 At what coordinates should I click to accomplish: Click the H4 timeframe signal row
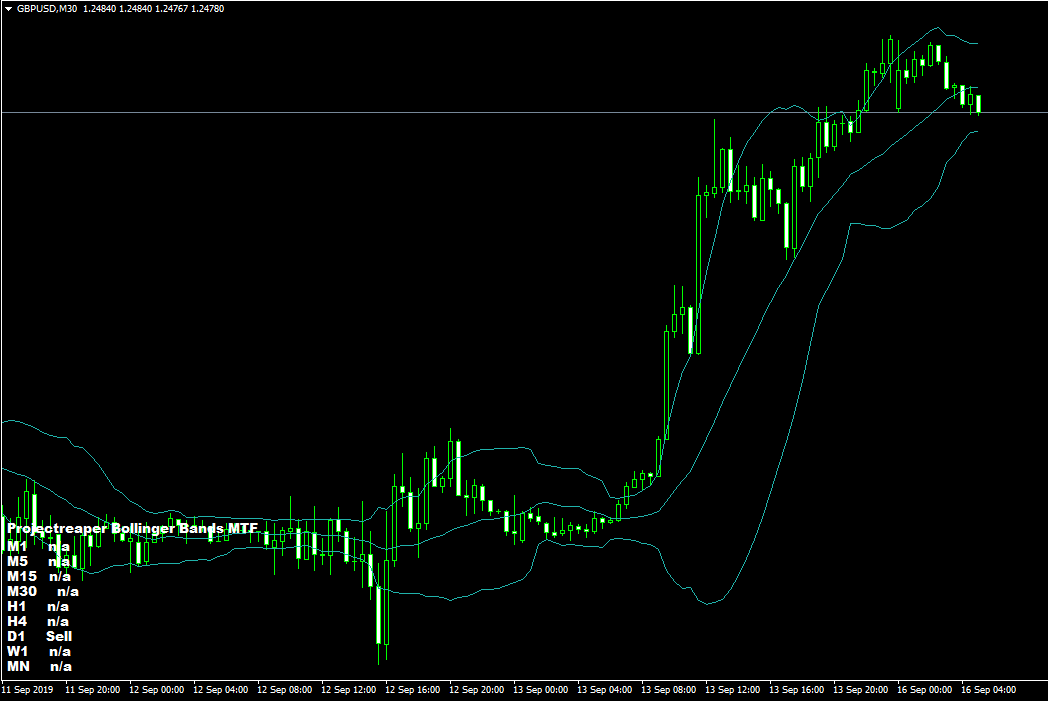click(x=38, y=622)
